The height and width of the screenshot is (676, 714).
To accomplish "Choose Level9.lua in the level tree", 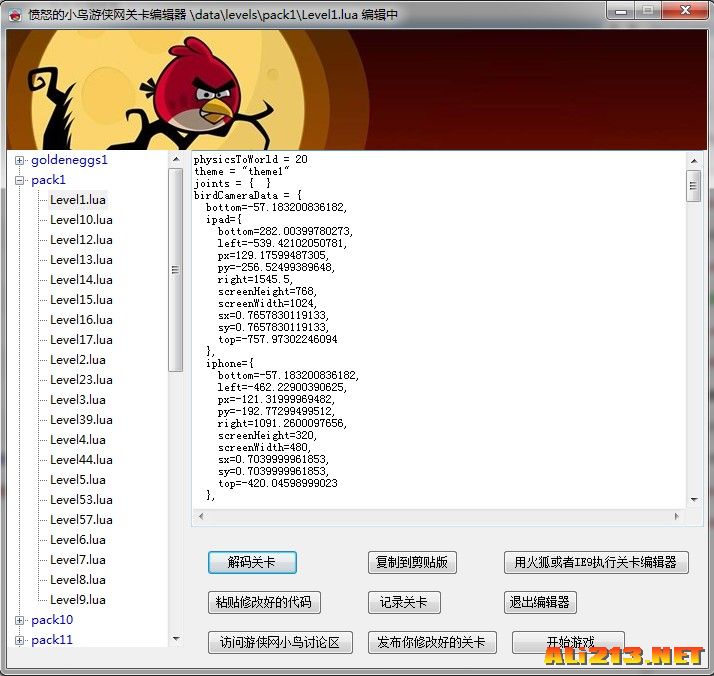I will tap(77, 600).
